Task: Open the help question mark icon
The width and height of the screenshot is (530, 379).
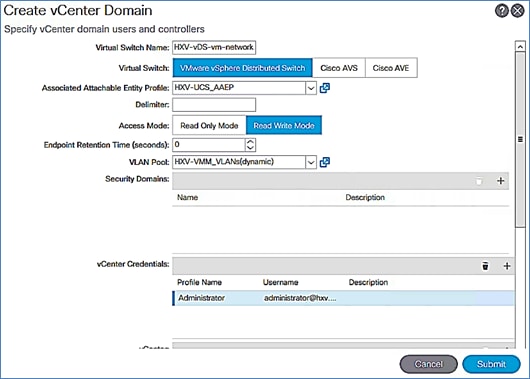Action: (502, 11)
